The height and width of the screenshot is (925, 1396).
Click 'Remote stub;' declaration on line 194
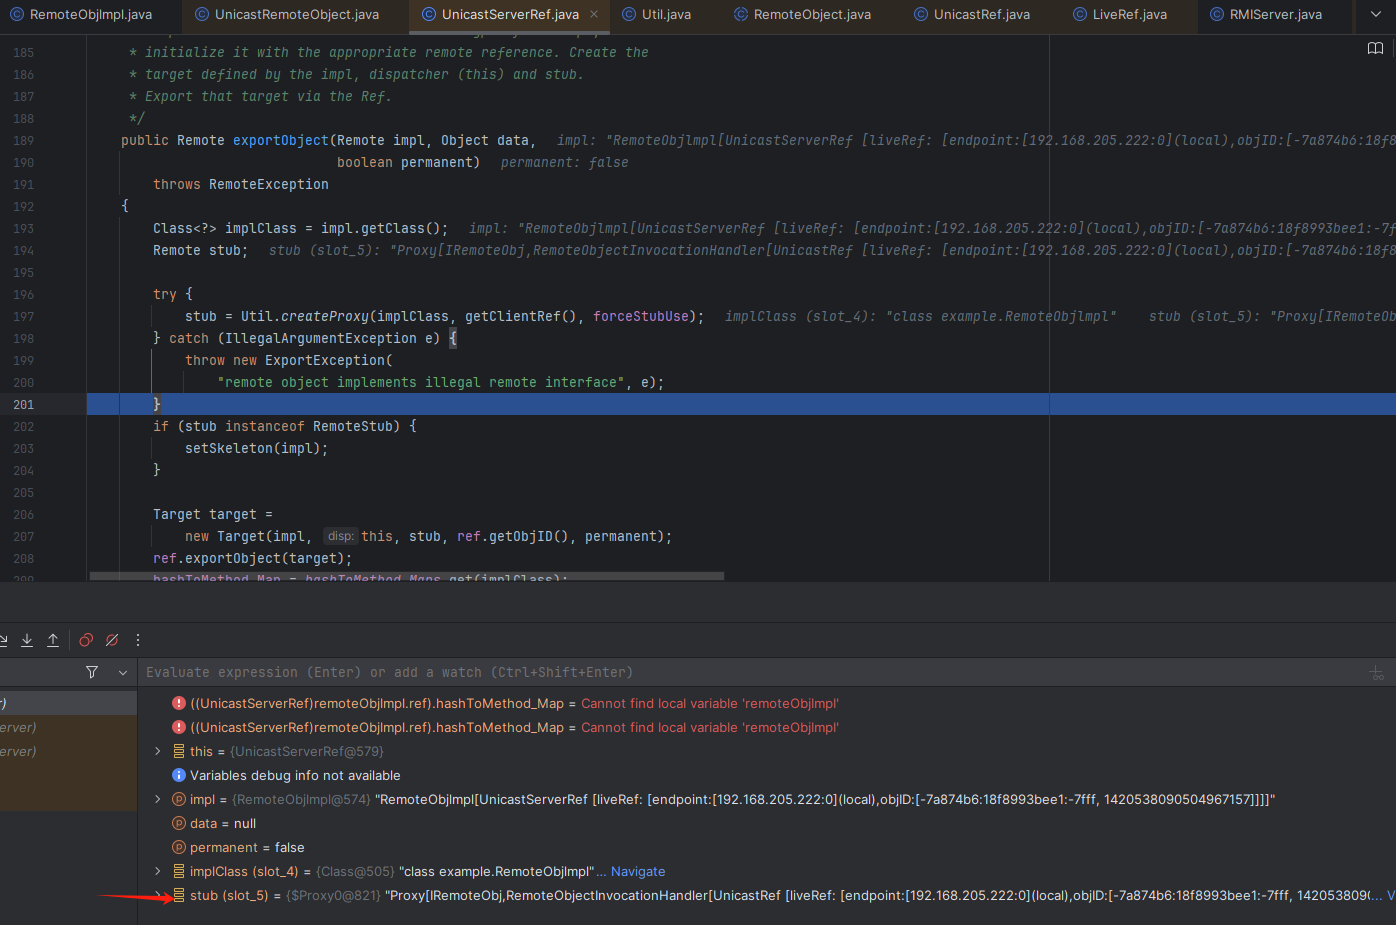201,250
